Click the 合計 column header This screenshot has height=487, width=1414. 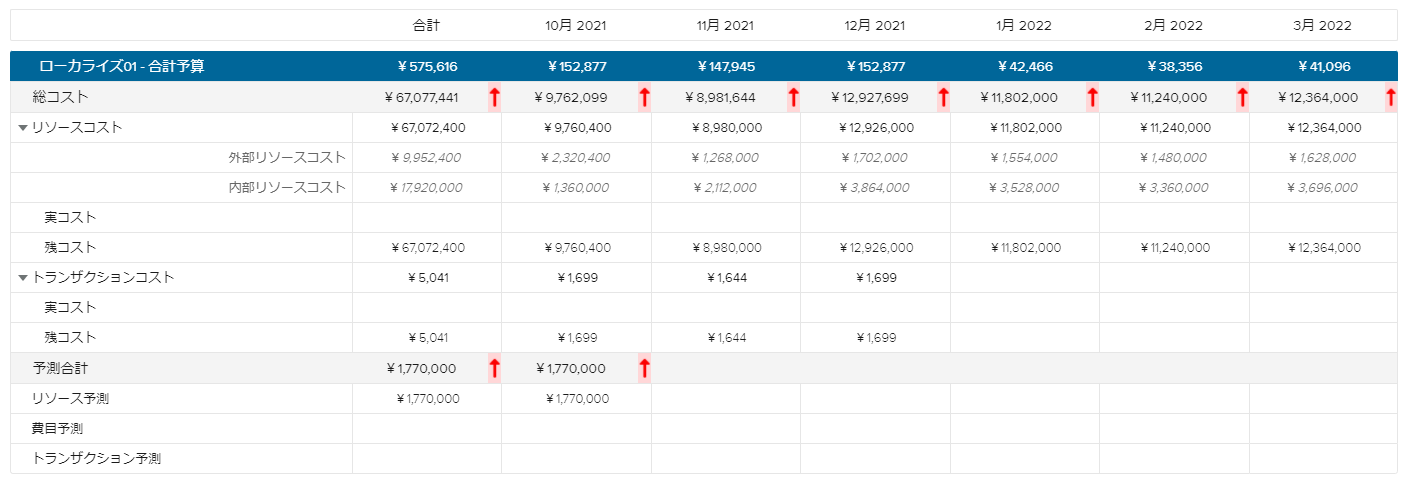pyautogui.click(x=427, y=25)
